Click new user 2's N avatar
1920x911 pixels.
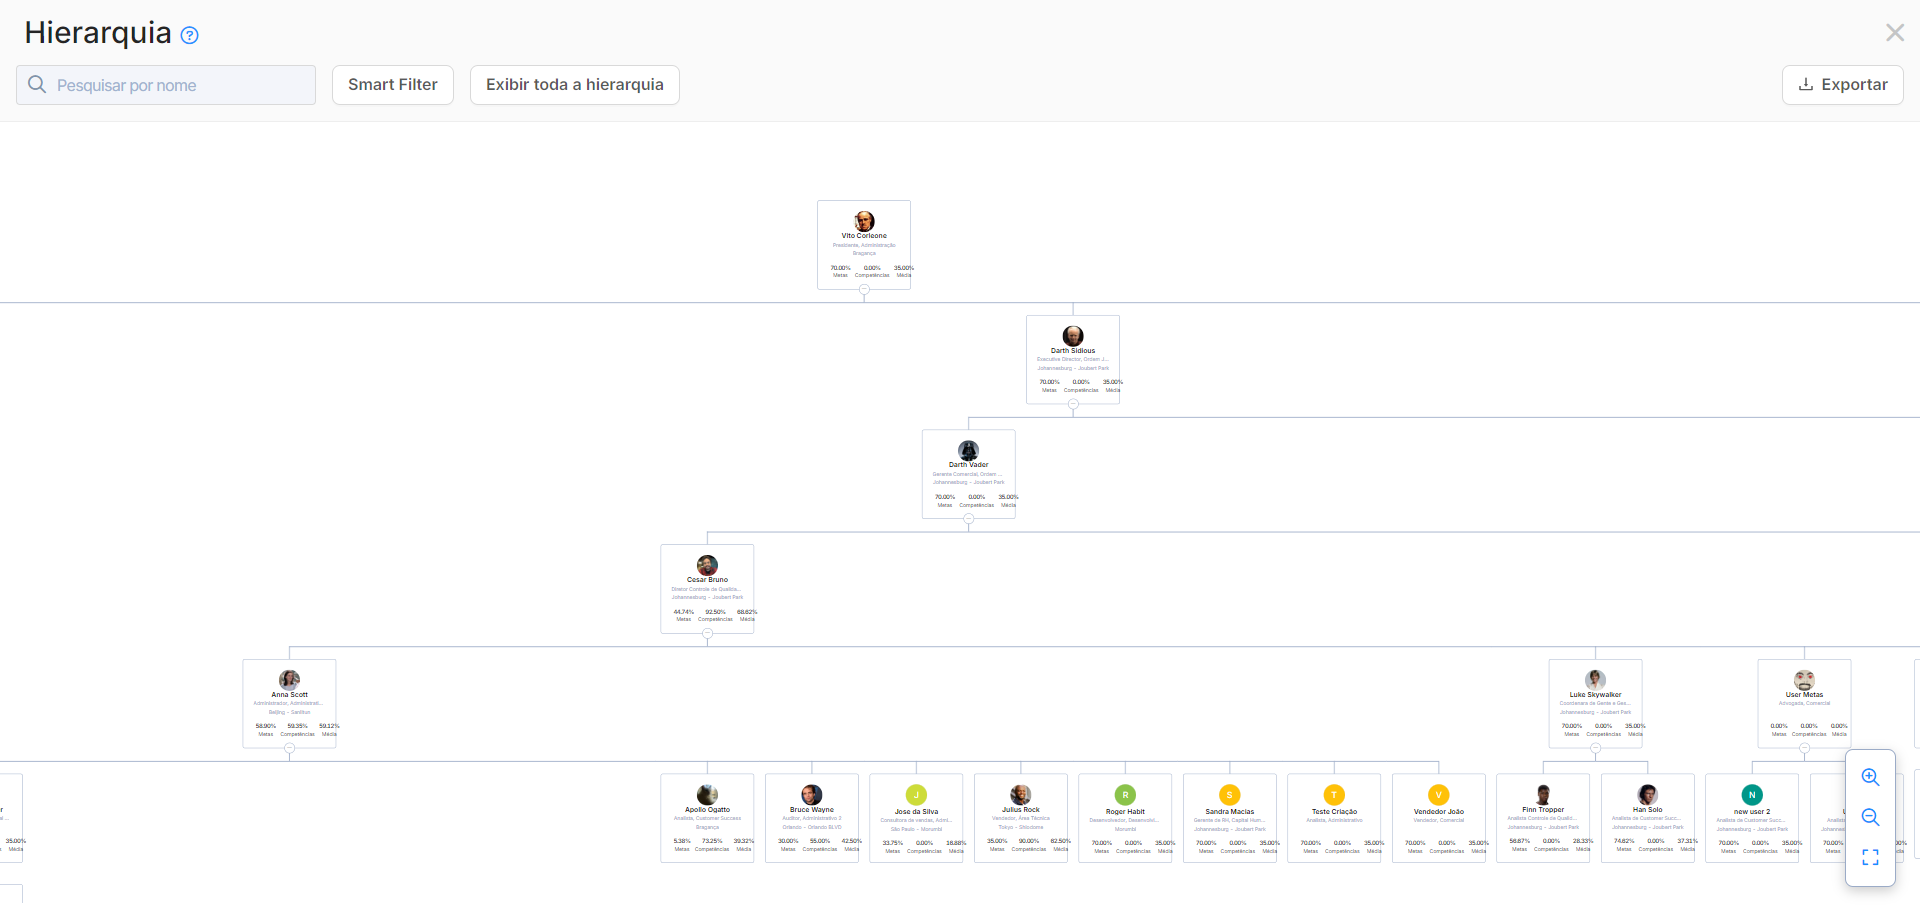coord(1752,795)
